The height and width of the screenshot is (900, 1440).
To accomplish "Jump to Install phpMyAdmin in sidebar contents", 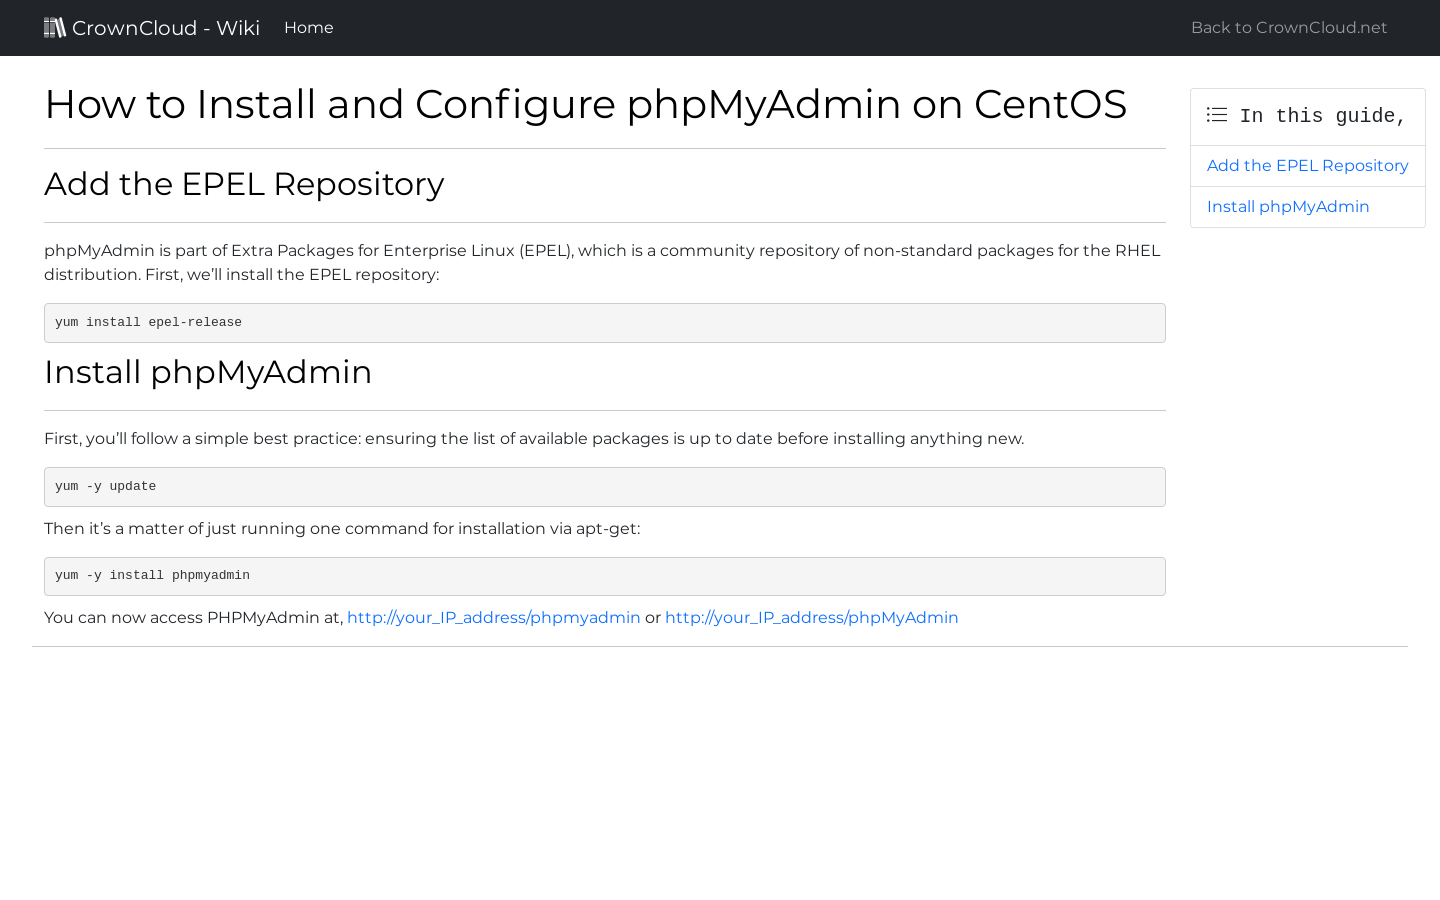I will tap(1288, 207).
